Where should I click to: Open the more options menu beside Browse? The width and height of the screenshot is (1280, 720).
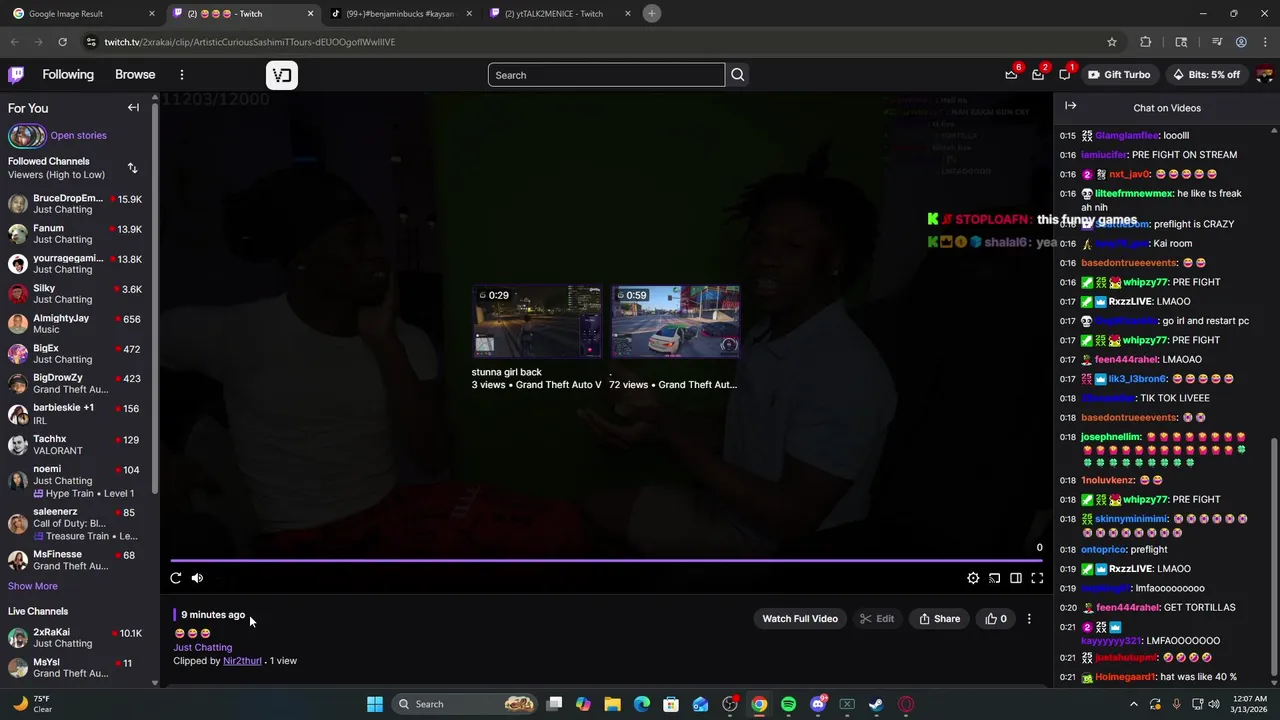(x=182, y=75)
